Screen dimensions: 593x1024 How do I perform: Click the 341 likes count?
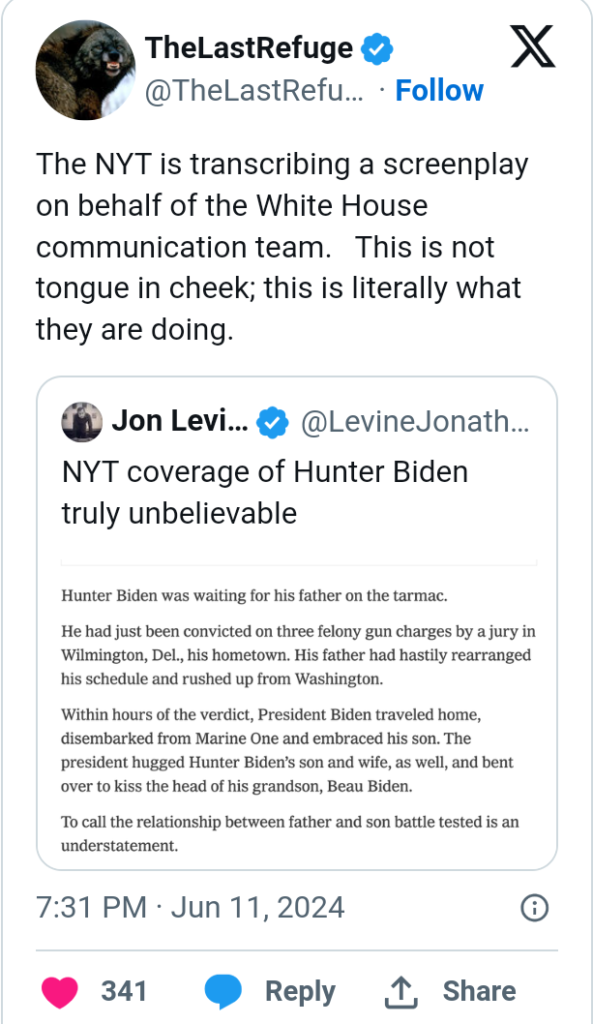click(123, 991)
